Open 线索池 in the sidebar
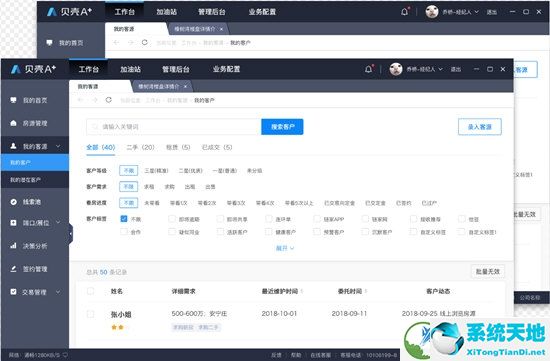550x361 pixels. 32,202
